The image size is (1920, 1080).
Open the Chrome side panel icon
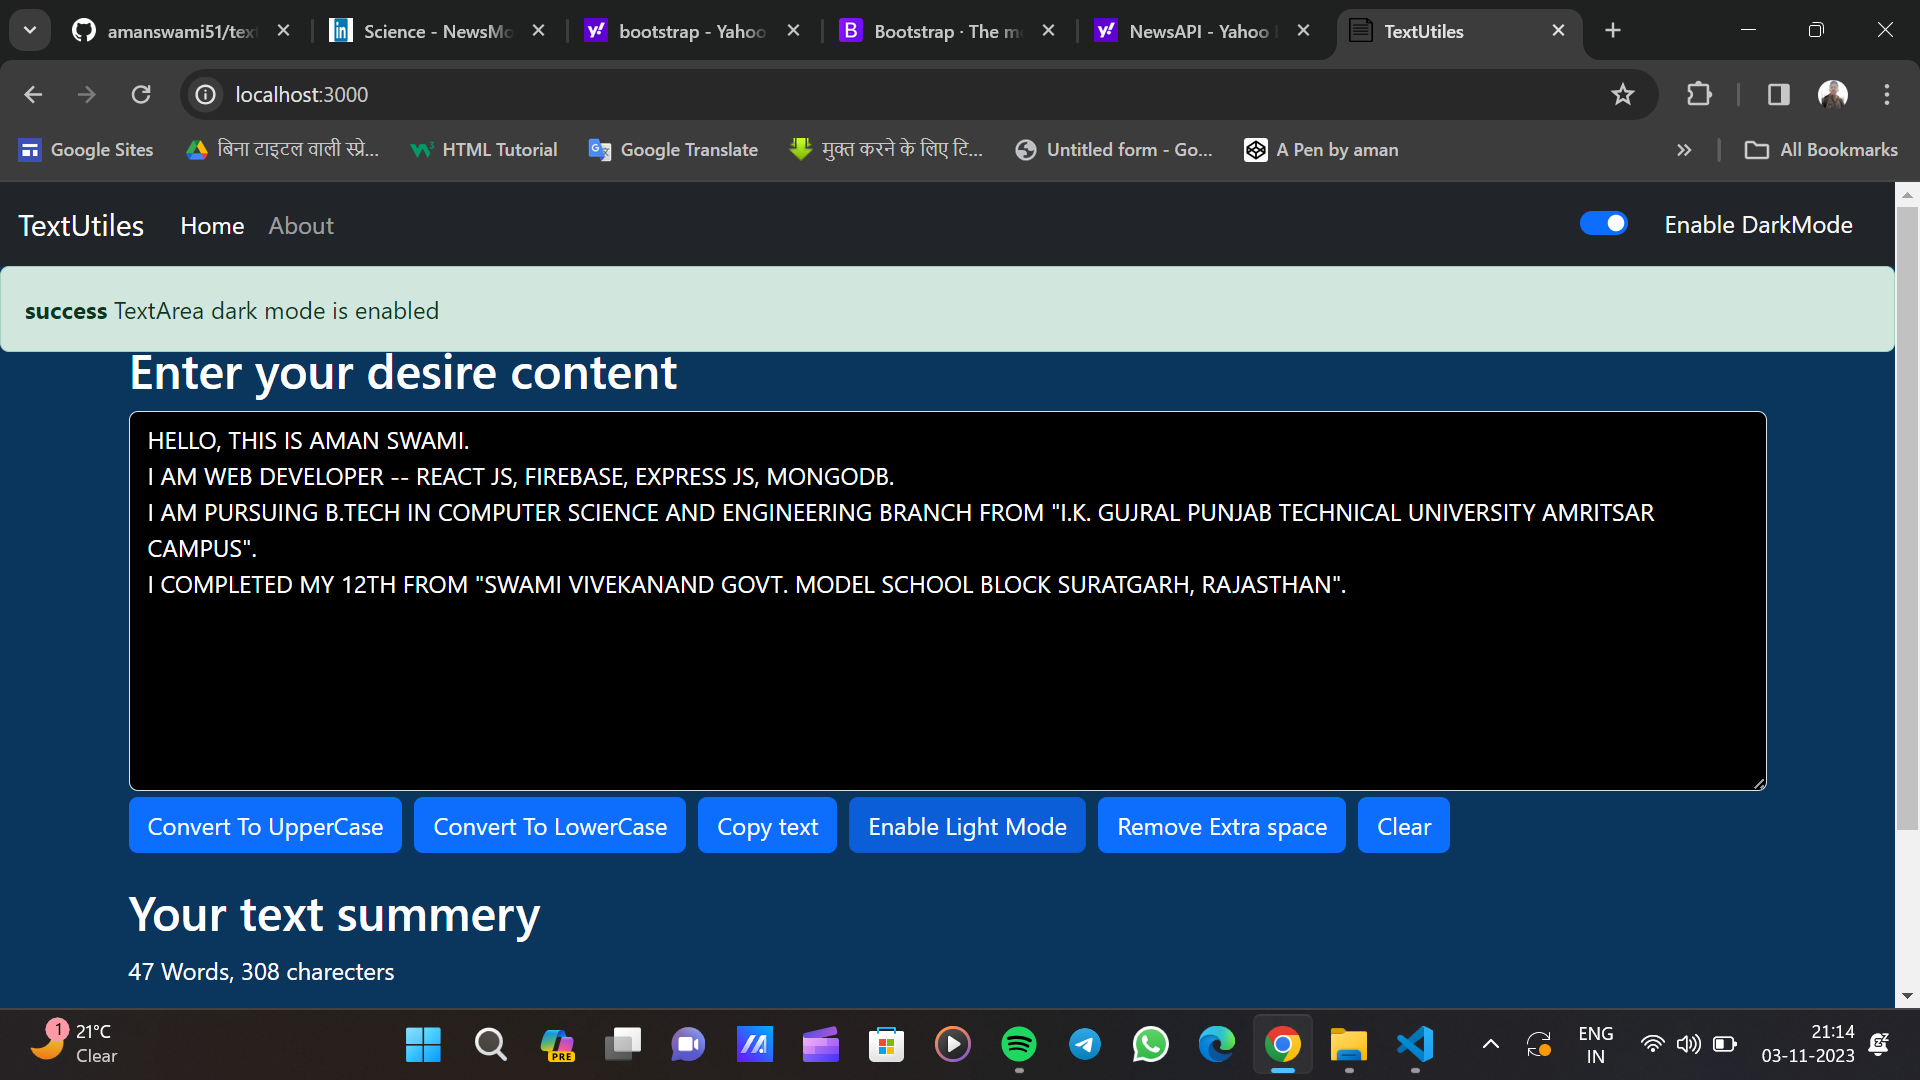pos(1778,94)
